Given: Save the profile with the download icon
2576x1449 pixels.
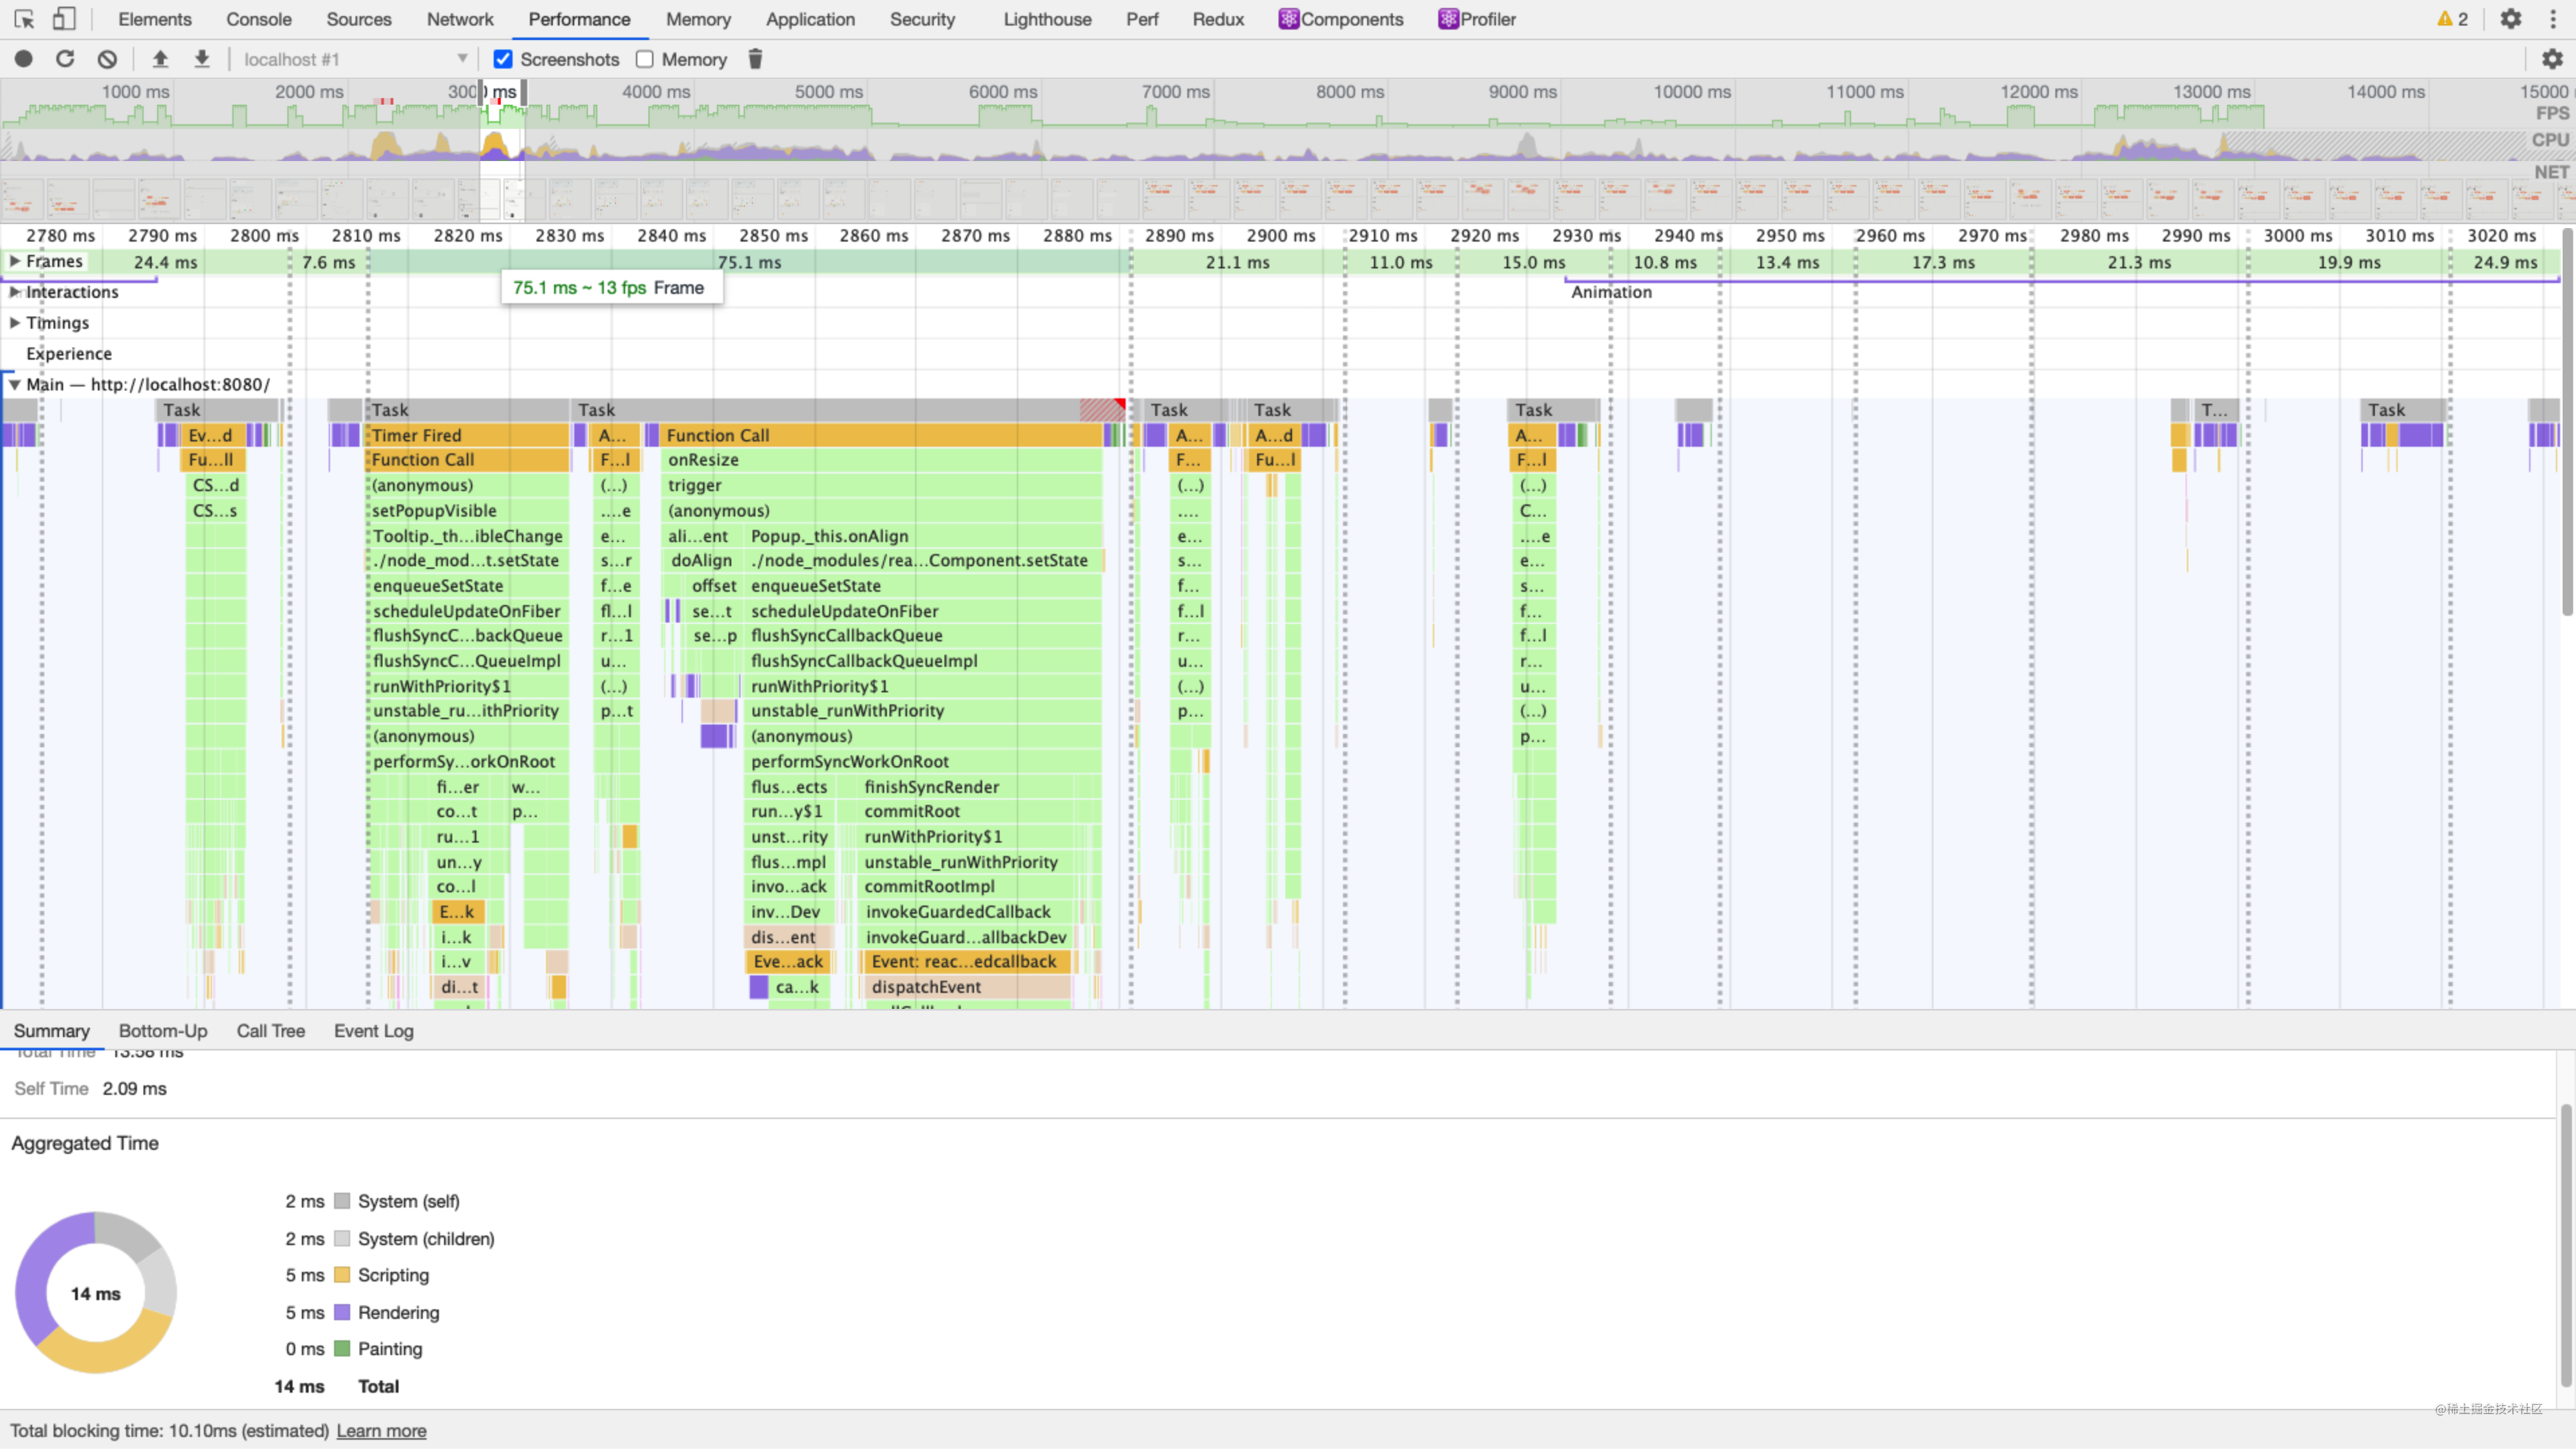Looking at the screenshot, I should [202, 59].
